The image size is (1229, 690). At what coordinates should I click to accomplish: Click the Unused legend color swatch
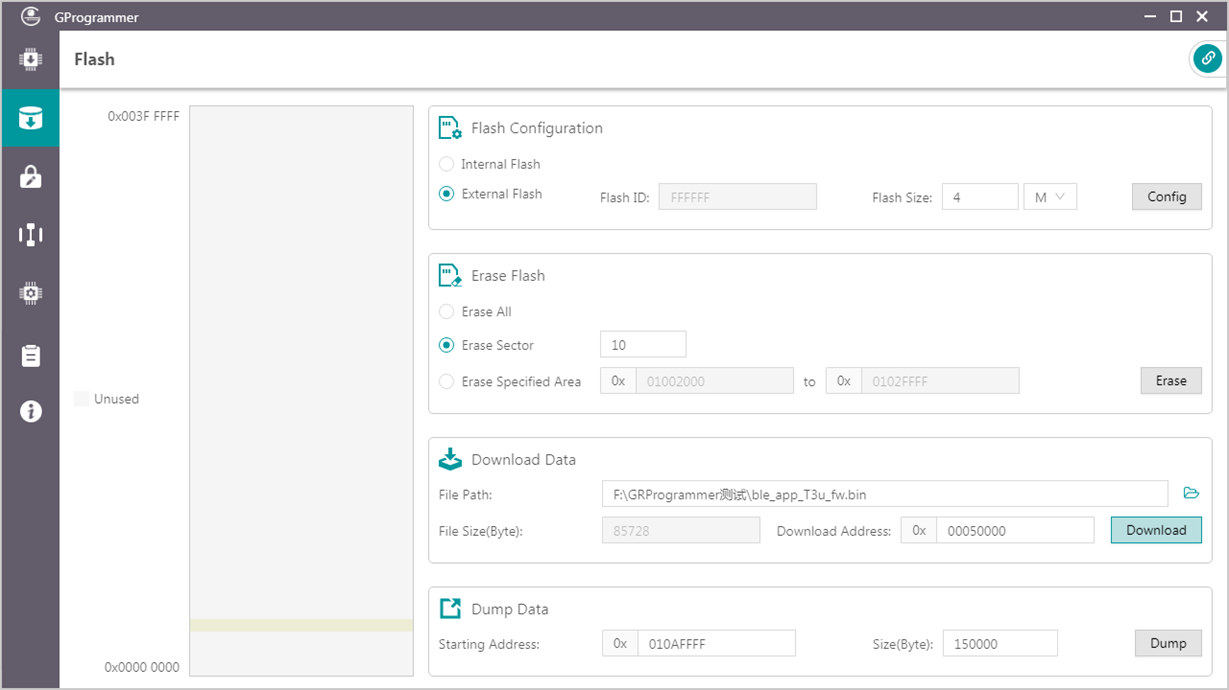(82, 399)
